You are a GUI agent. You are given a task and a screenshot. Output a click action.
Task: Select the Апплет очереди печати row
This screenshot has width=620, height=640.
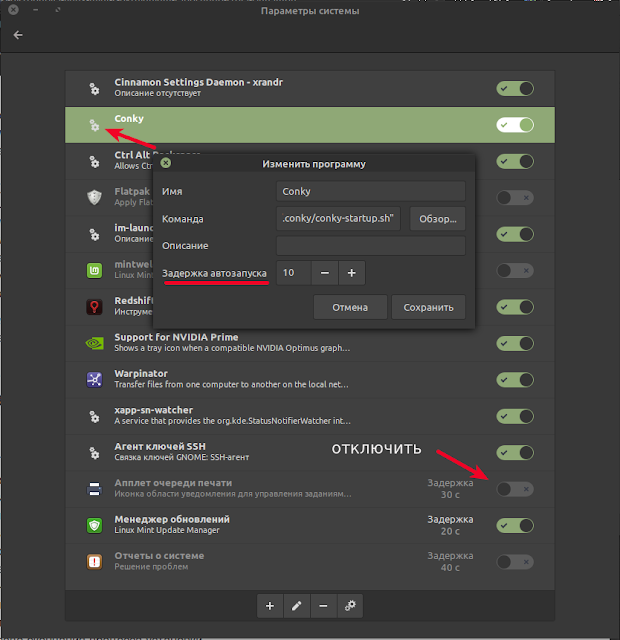click(x=310, y=489)
